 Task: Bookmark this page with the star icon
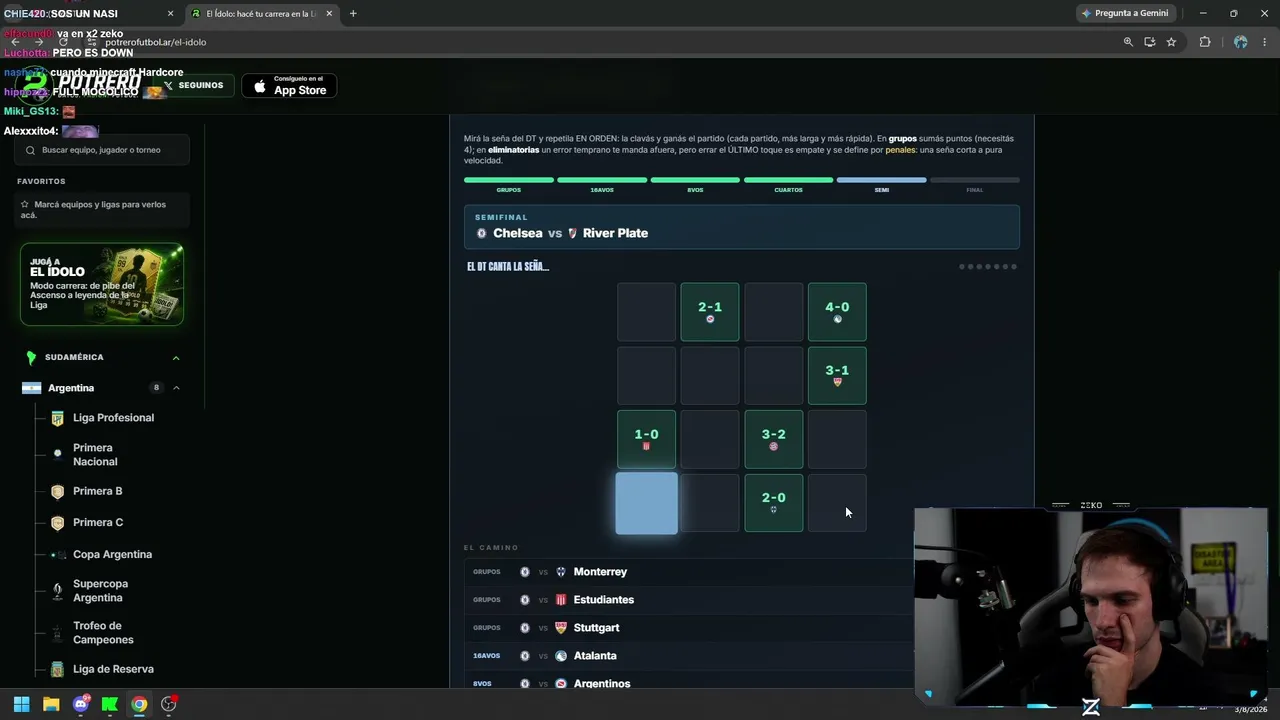(x=1171, y=42)
